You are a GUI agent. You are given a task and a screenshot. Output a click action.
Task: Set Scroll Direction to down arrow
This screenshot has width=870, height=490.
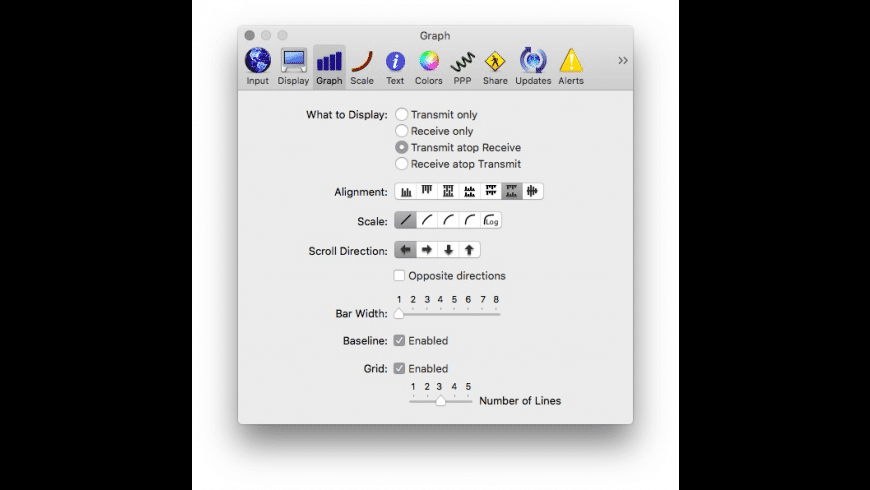point(448,250)
